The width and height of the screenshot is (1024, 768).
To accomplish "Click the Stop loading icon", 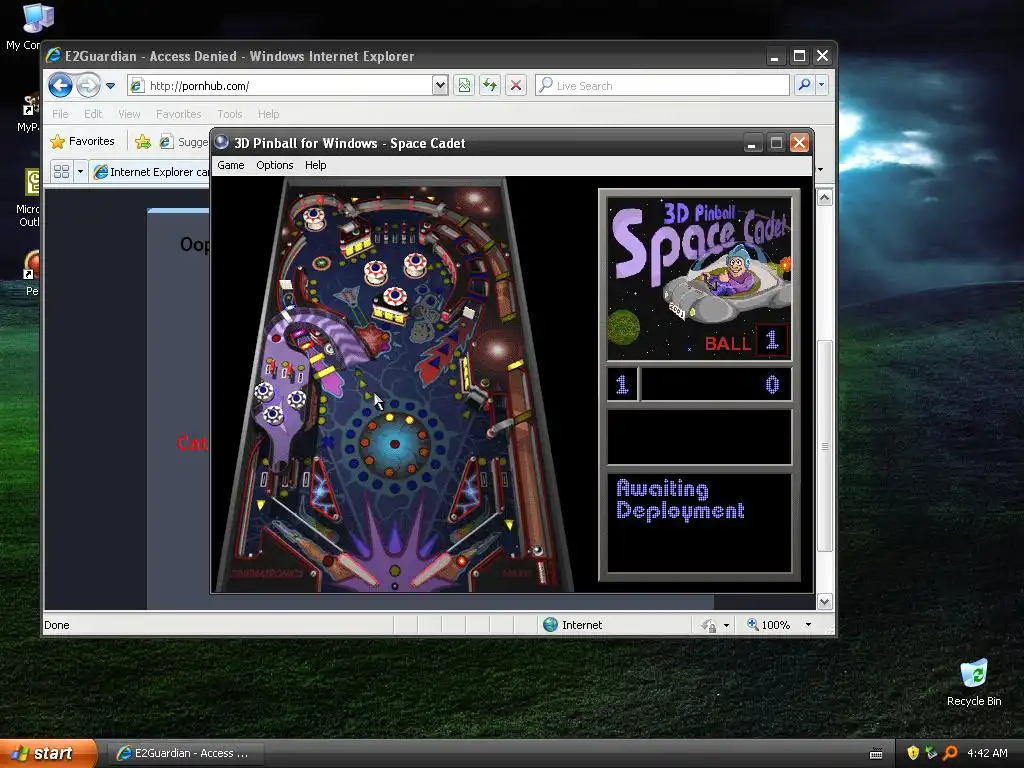I will 516,86.
